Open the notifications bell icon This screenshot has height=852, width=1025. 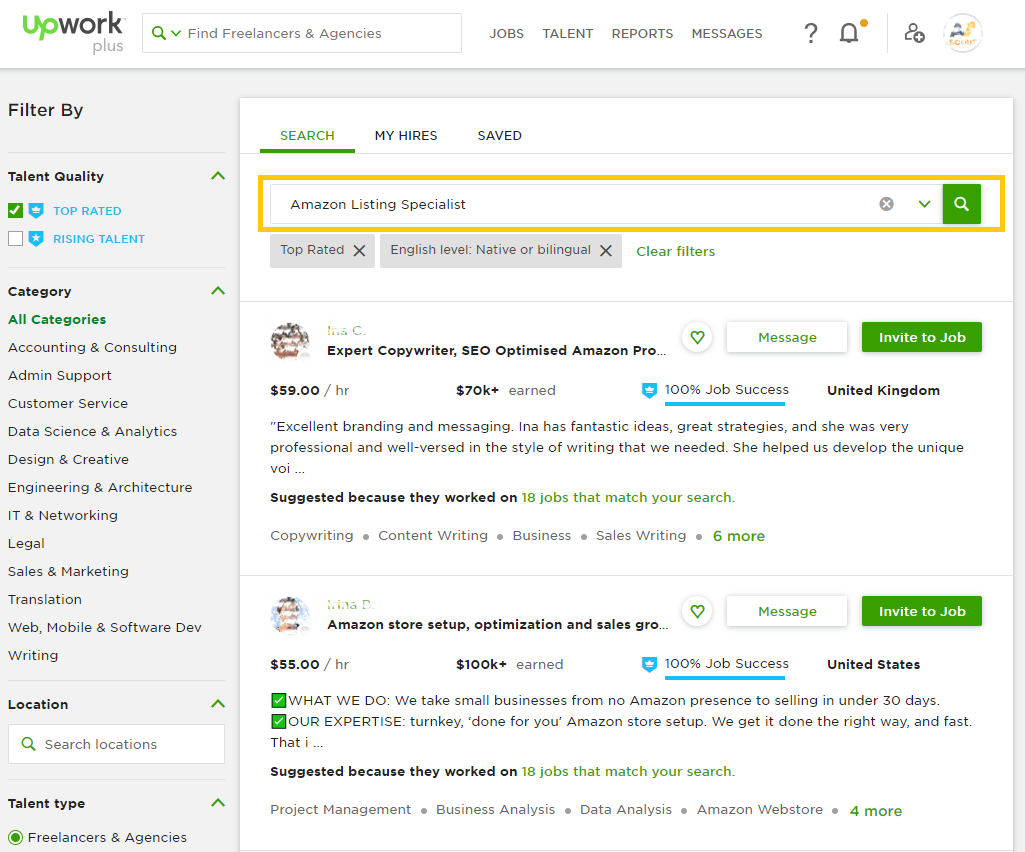[849, 33]
